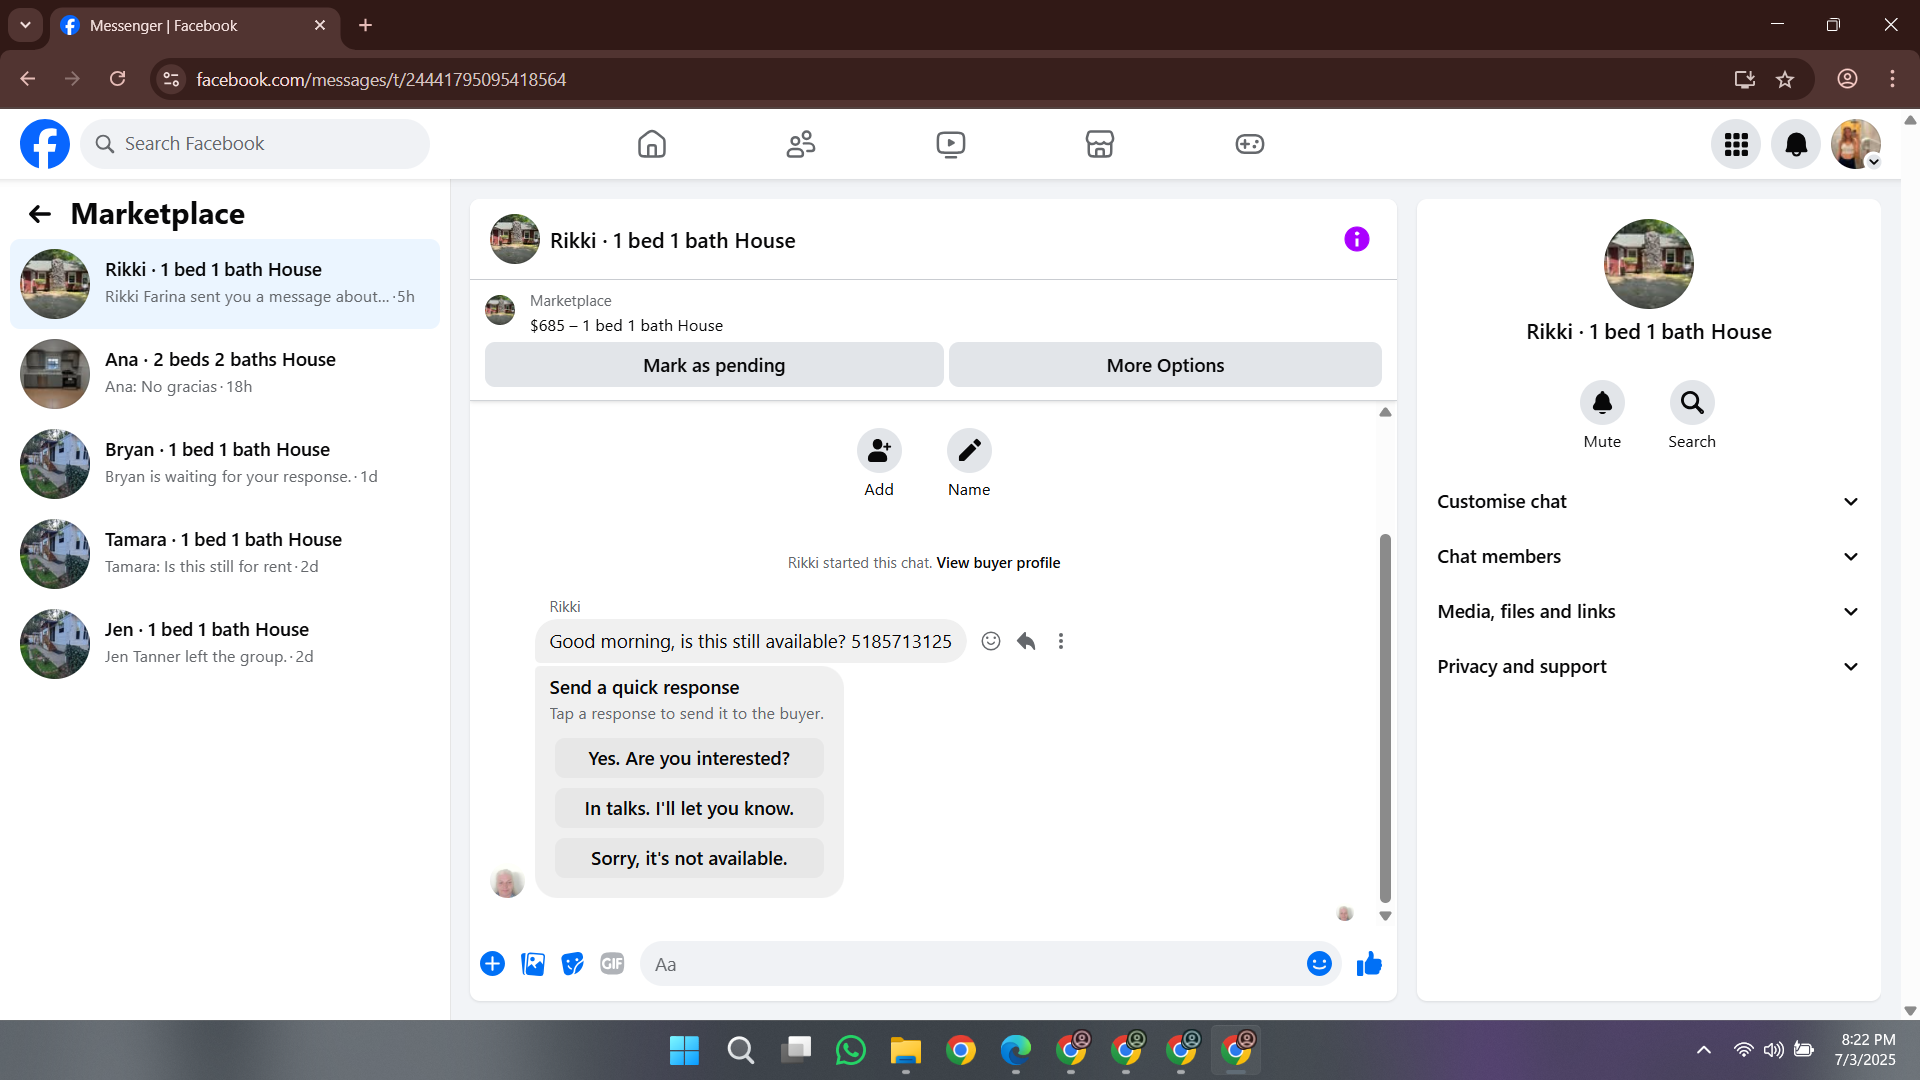Open View buyer profile link
The width and height of the screenshot is (1920, 1080).
coord(998,563)
